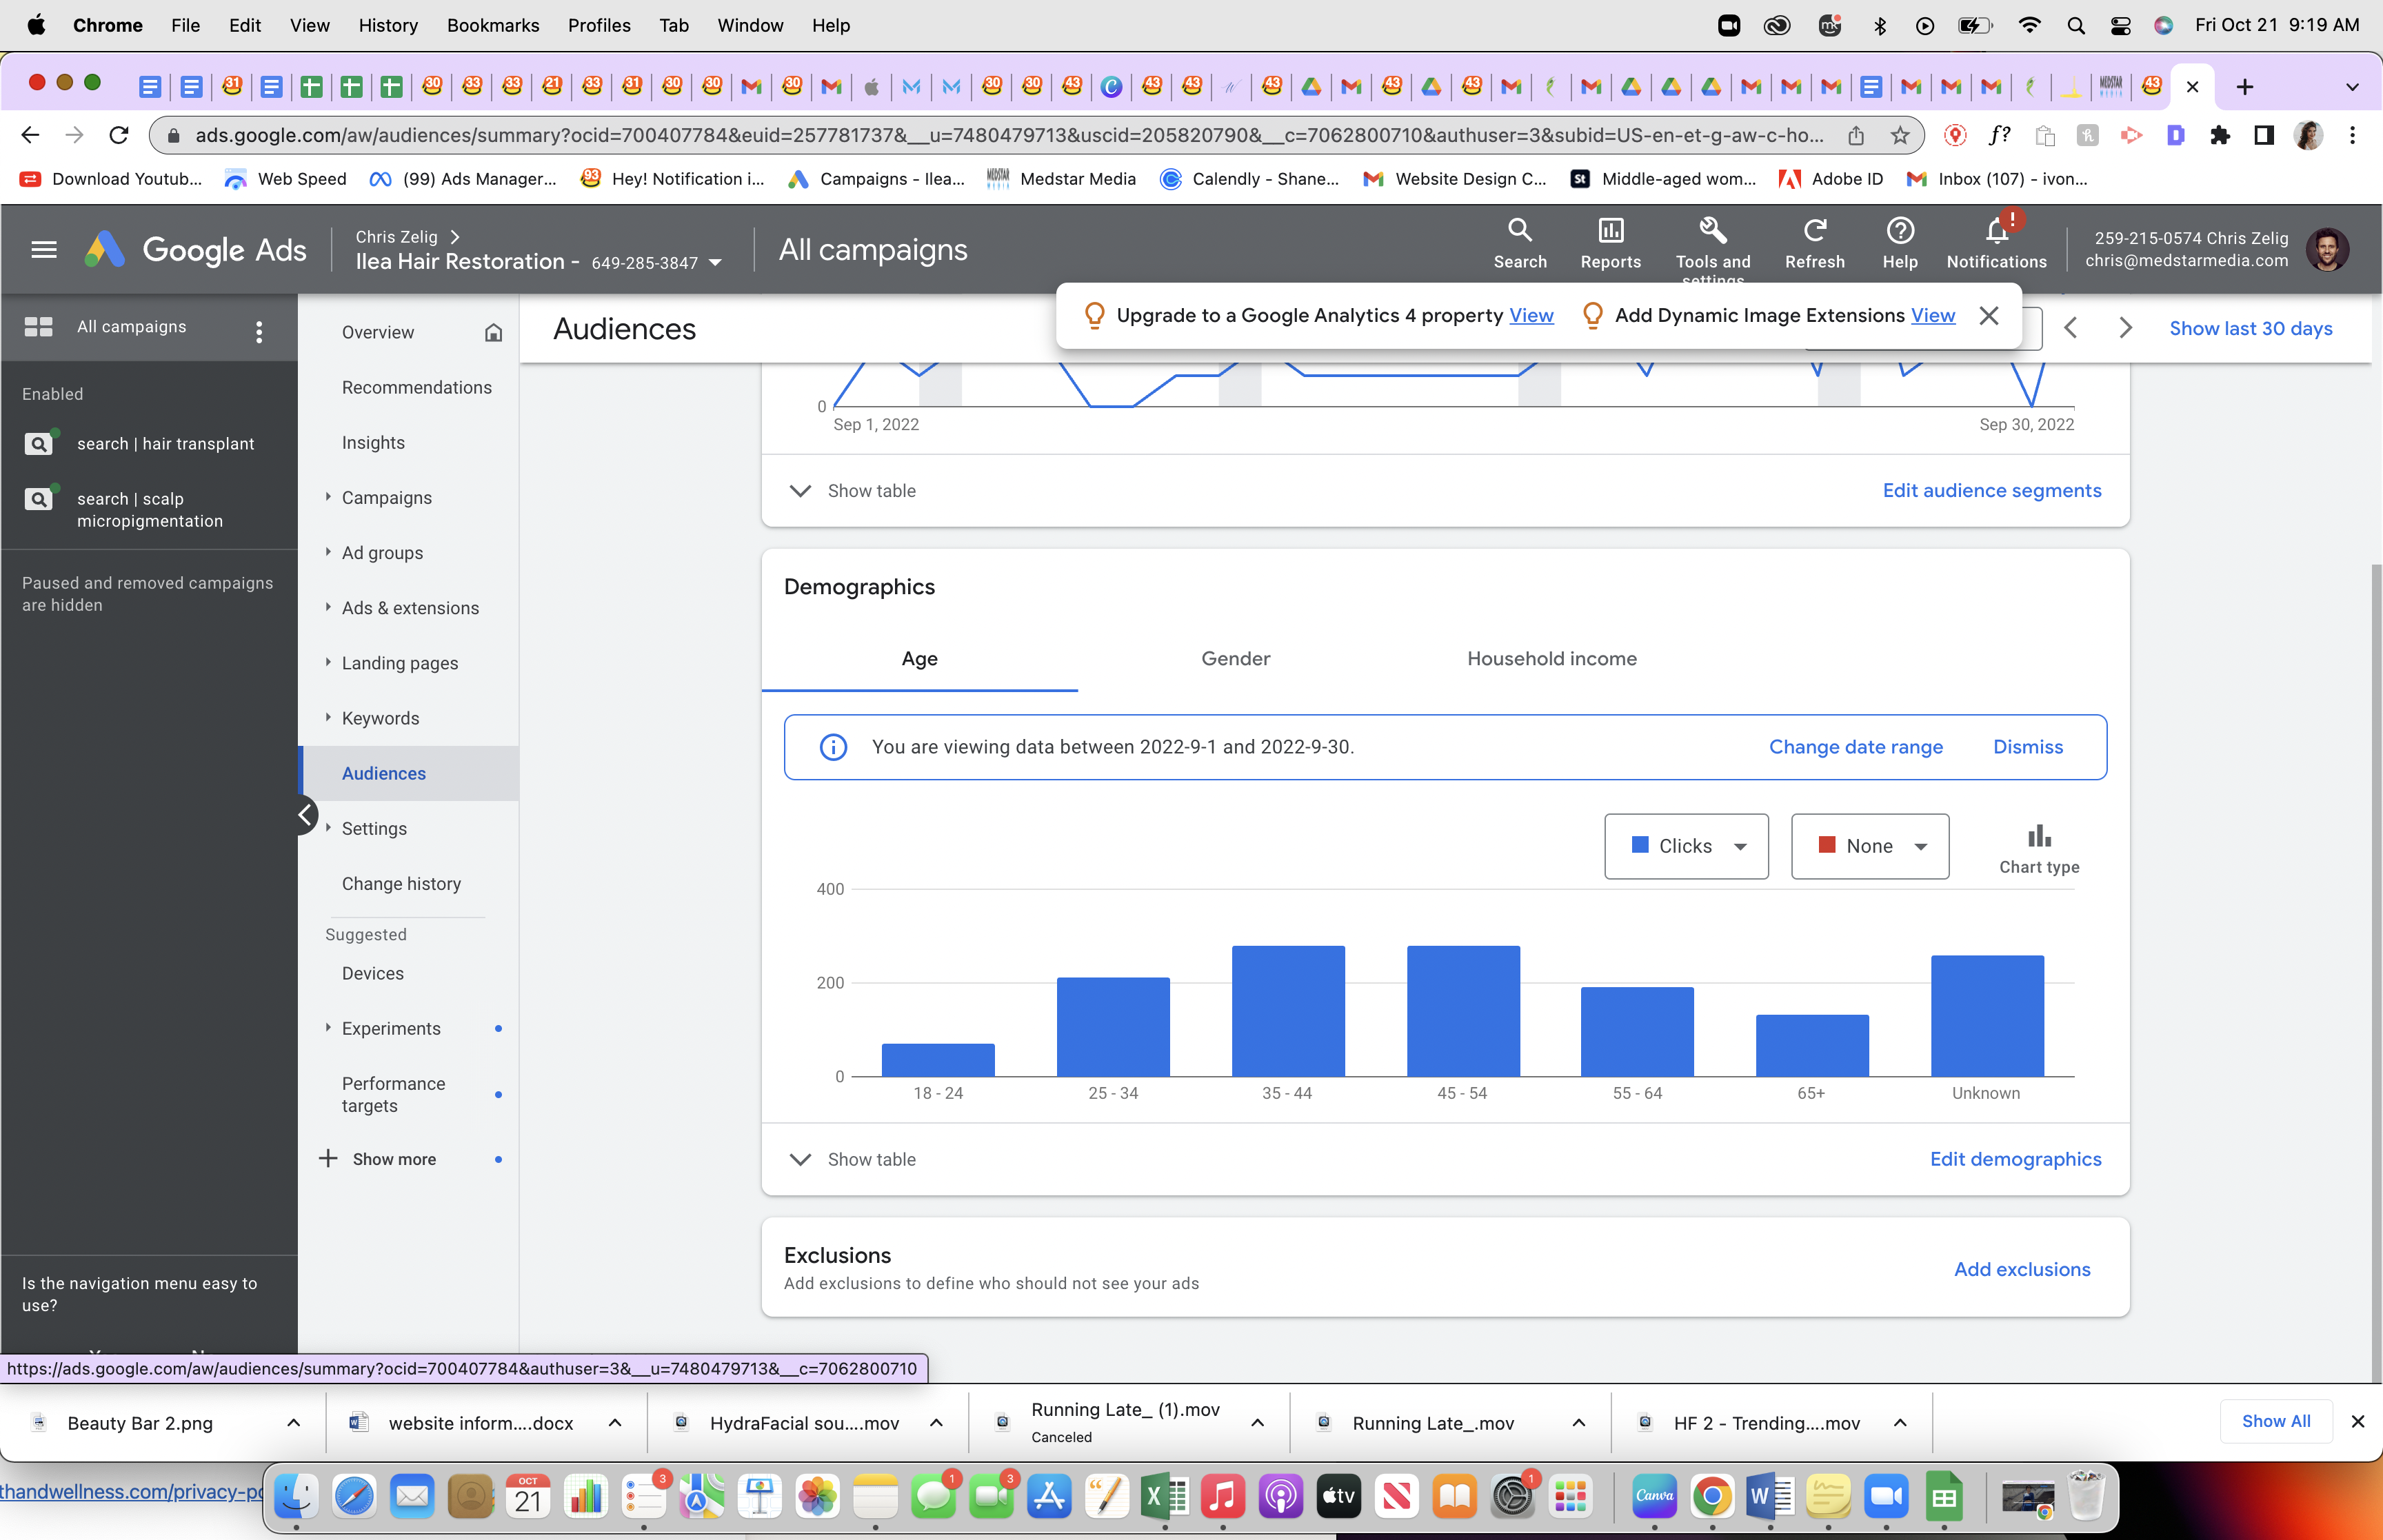Open the Google Ads Search tool
The height and width of the screenshot is (1540, 2383).
[x=1519, y=243]
